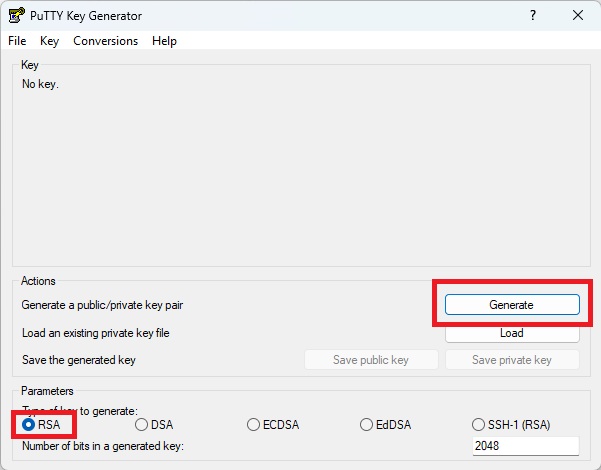This screenshot has height=470, width=601.
Task: Click the 'Load an existing private key file' label
Action: pos(95,333)
